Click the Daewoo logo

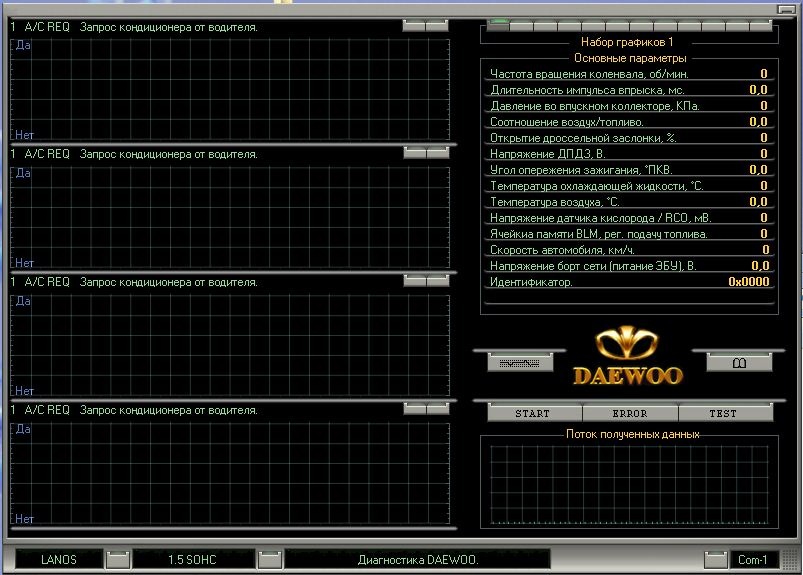[x=627, y=355]
